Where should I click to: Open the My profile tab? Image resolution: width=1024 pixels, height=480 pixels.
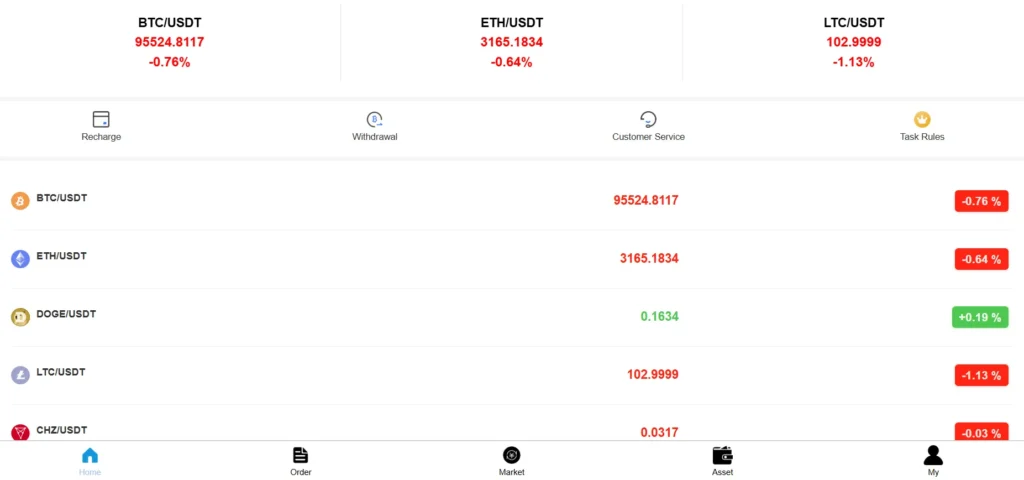pos(933,460)
